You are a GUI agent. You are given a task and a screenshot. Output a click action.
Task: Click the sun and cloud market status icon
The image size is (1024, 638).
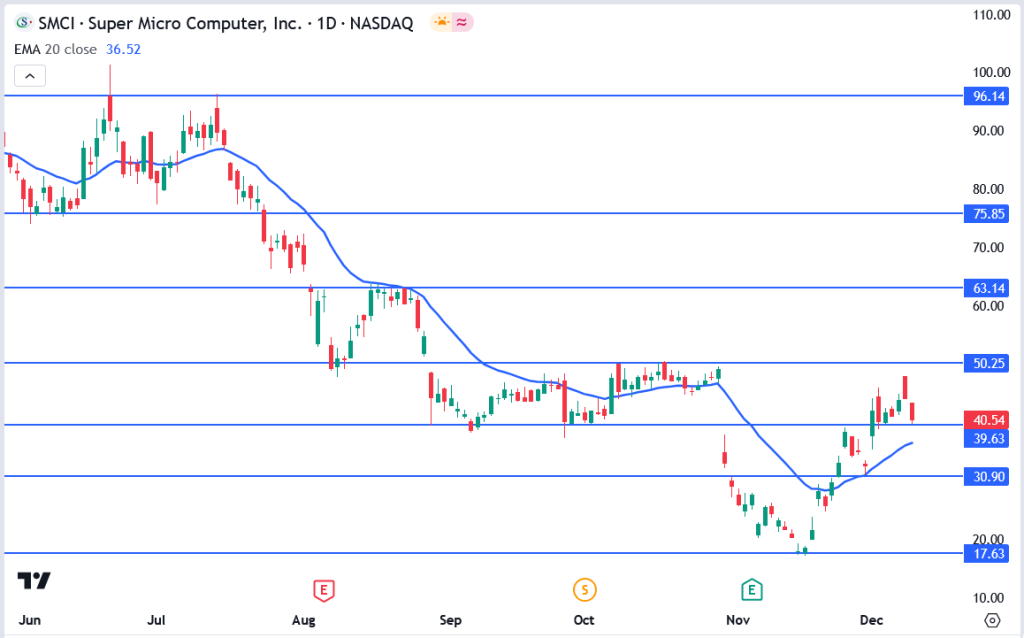(441, 22)
